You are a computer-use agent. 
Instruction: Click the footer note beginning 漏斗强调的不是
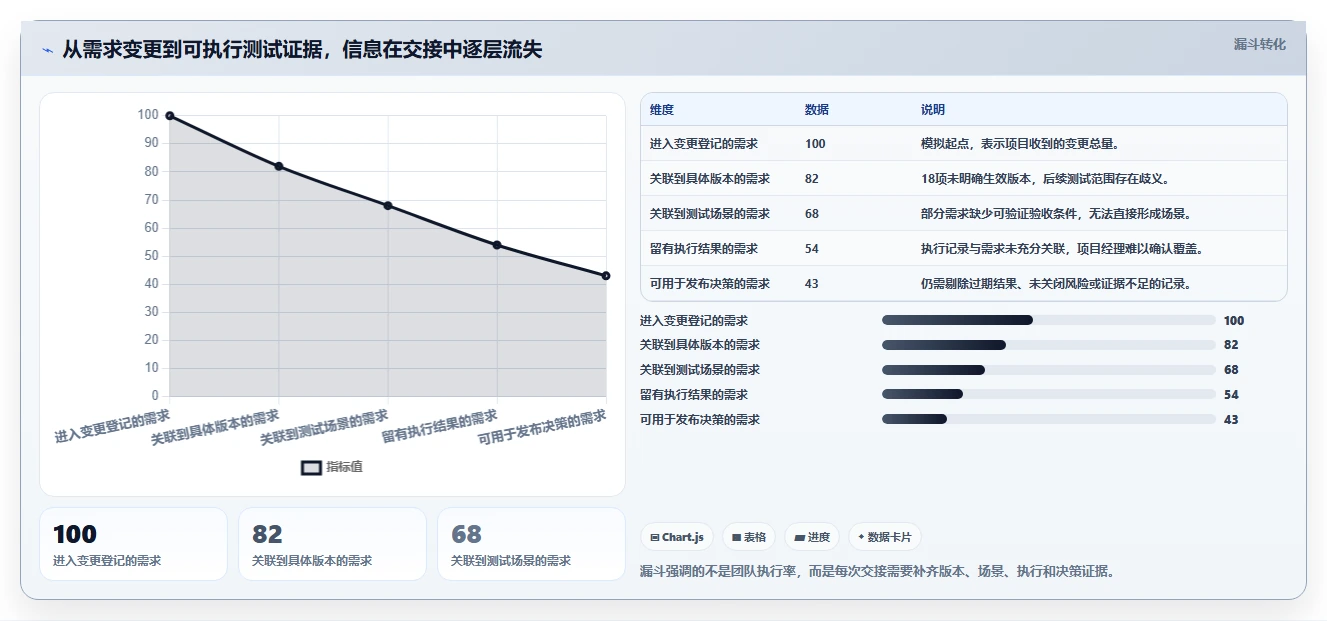click(877, 572)
